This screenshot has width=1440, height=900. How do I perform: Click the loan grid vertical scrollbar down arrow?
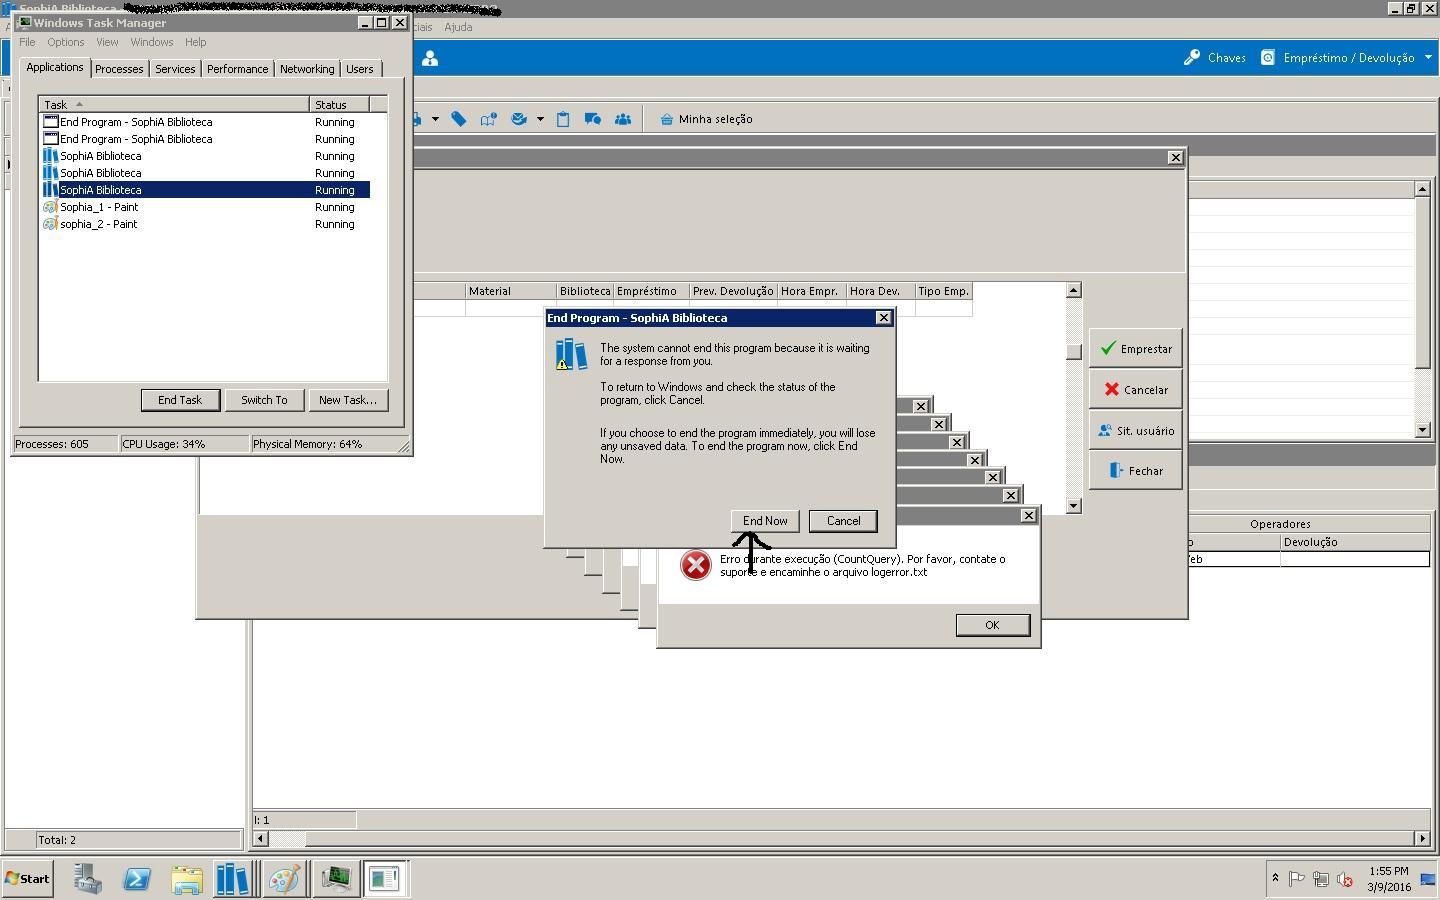point(1074,506)
